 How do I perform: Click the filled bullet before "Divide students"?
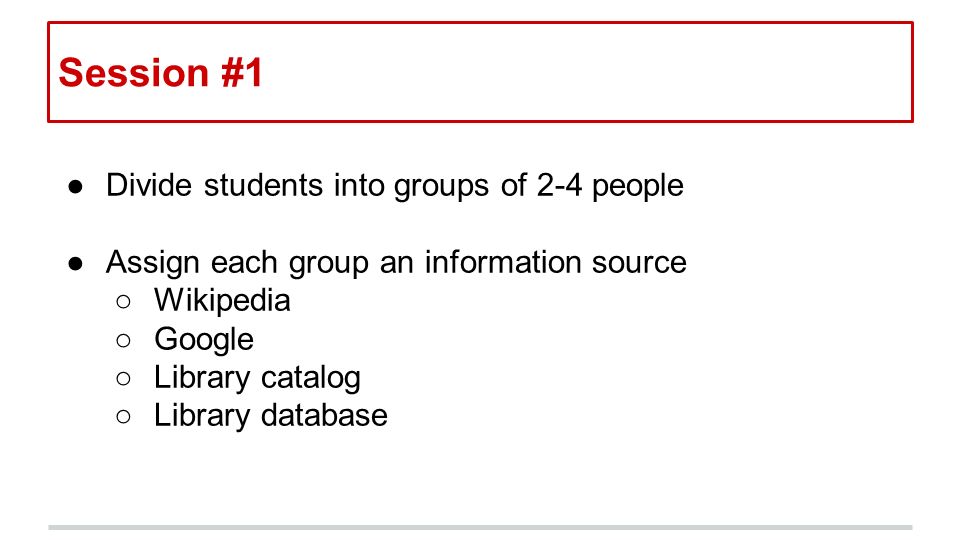pyautogui.click(x=75, y=187)
